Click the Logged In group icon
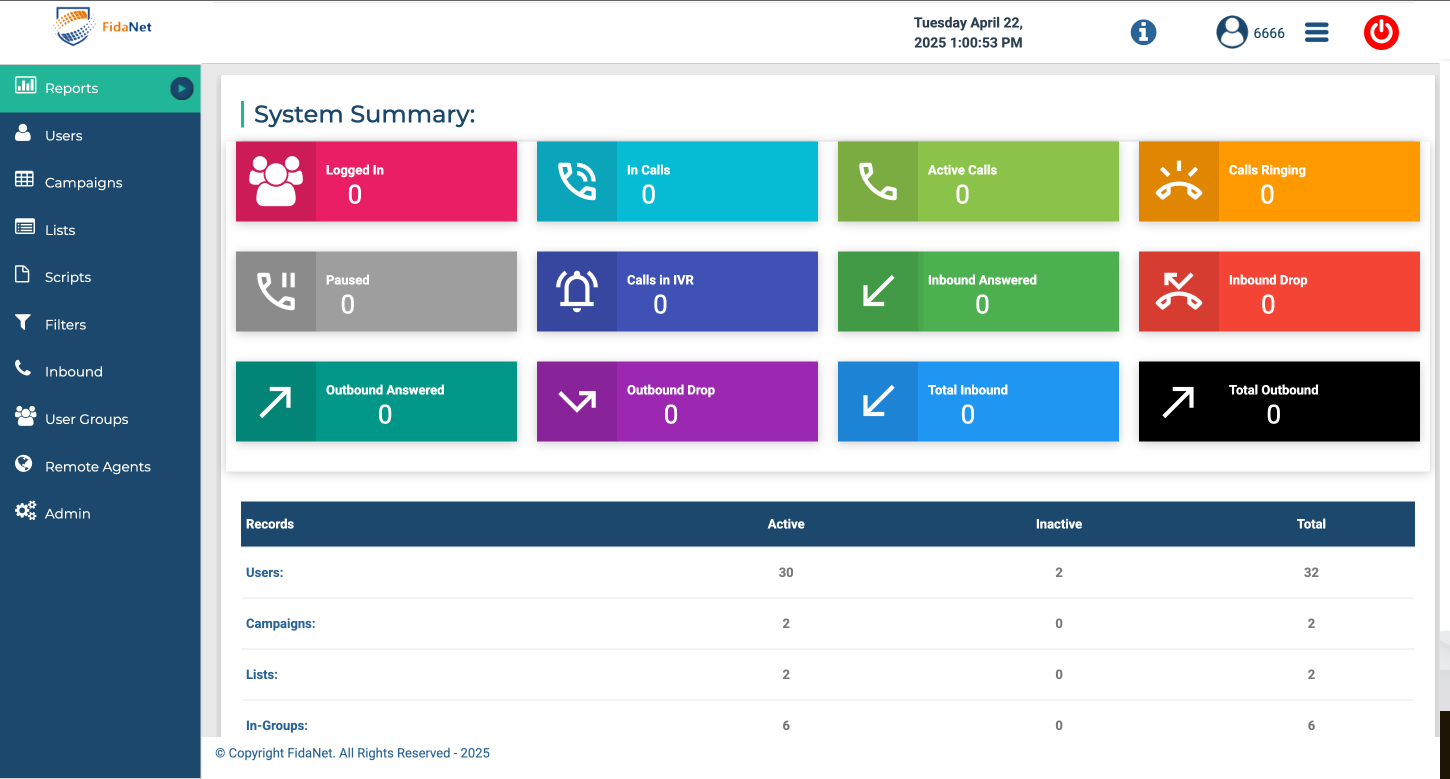This screenshot has height=779, width=1450. click(276, 181)
